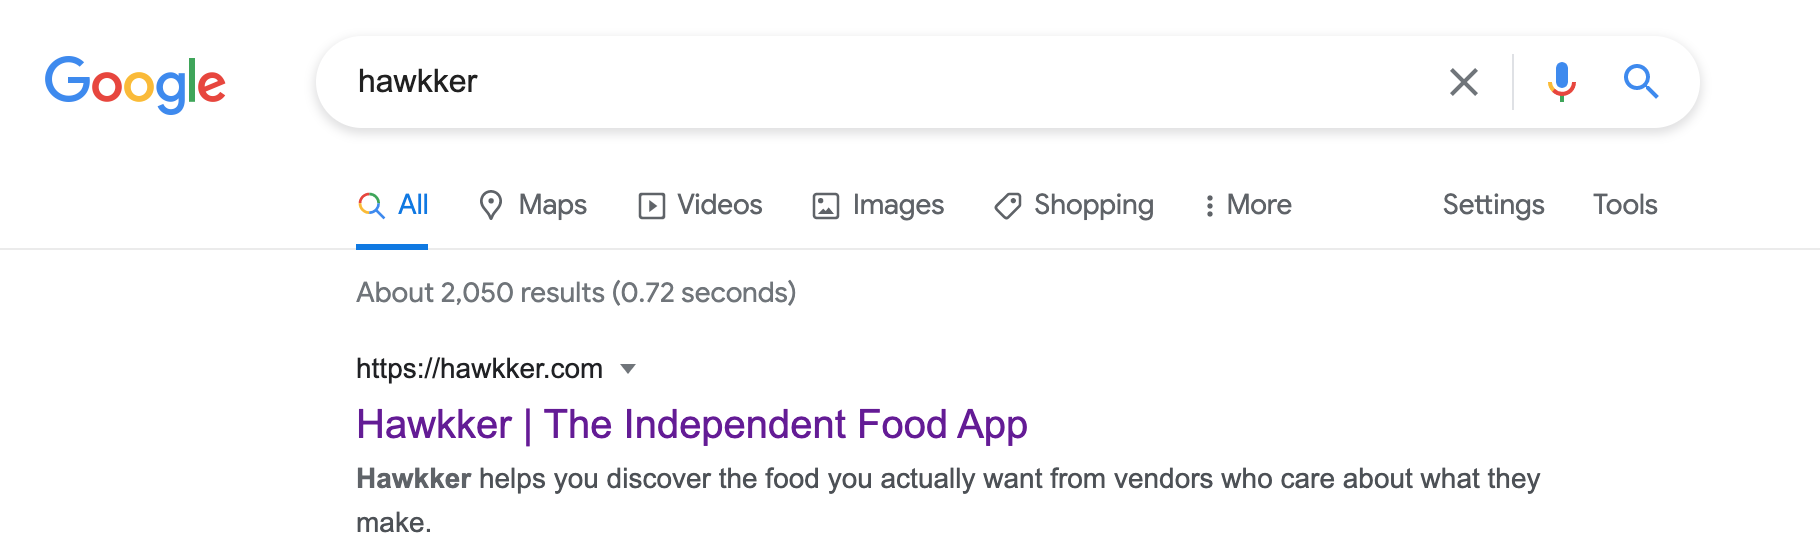The image size is (1820, 560).
Task: Open the Tools filter options
Action: pos(1625,205)
